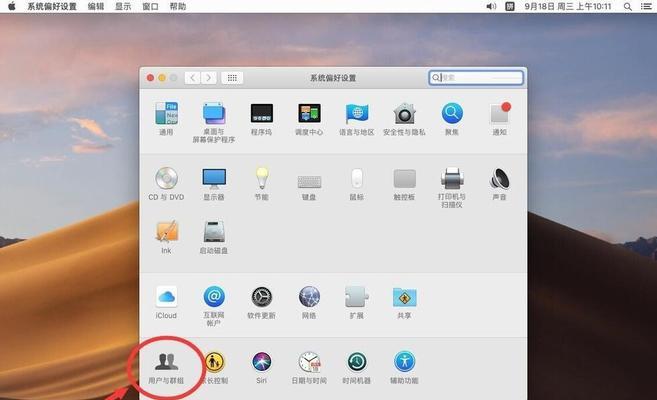Minimize the 系统偏好设置 window
The image size is (657, 400).
coord(162,77)
